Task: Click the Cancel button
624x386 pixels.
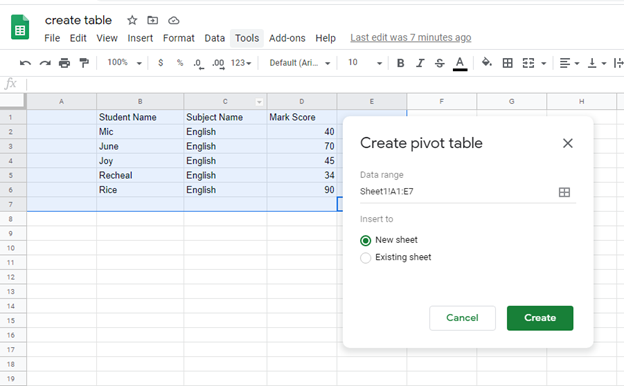Action: click(462, 318)
